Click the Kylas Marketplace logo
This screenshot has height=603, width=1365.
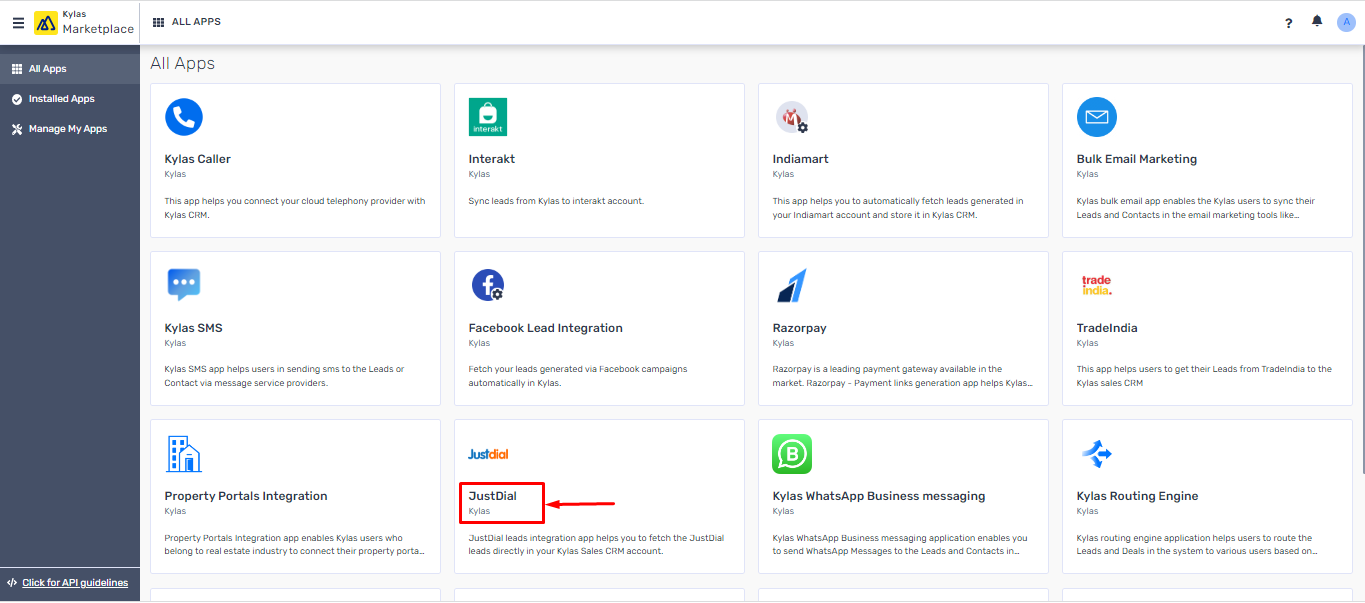[84, 23]
